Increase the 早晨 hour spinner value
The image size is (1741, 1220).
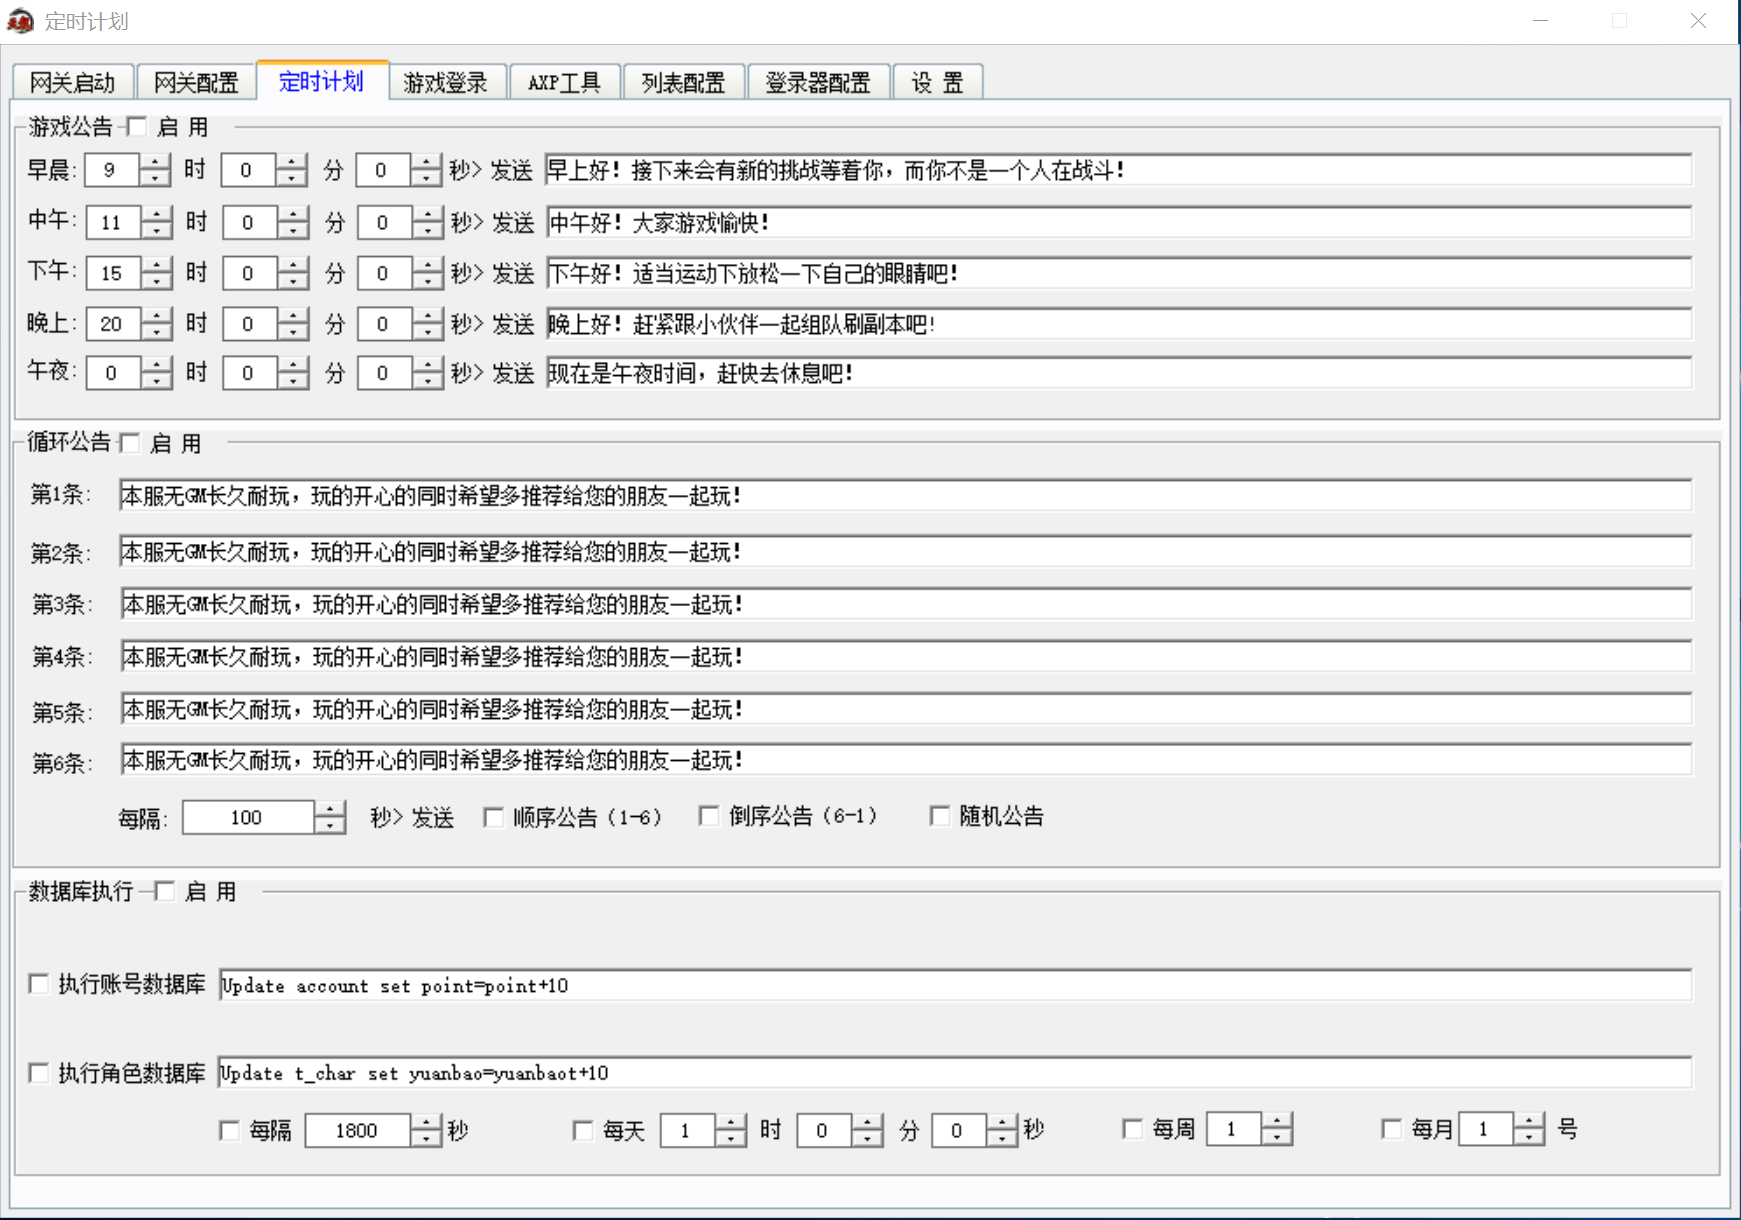(x=155, y=162)
